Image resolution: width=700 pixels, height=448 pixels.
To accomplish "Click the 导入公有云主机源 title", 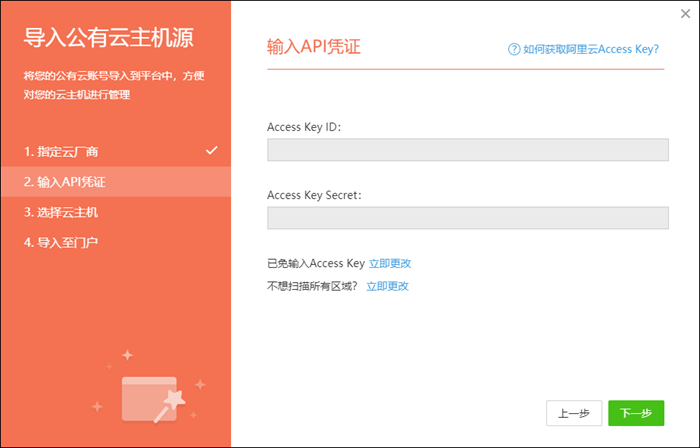I will [108, 39].
